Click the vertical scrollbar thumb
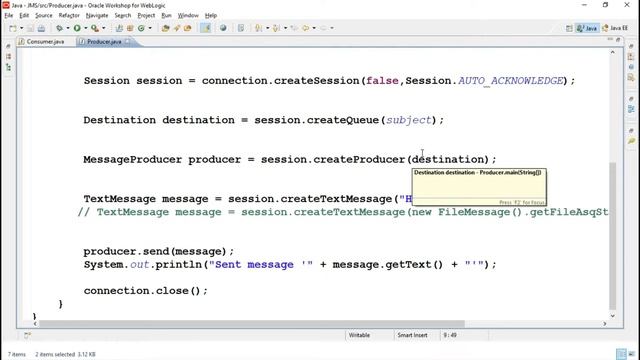The height and width of the screenshot is (360, 640). pyautogui.click(x=612, y=236)
